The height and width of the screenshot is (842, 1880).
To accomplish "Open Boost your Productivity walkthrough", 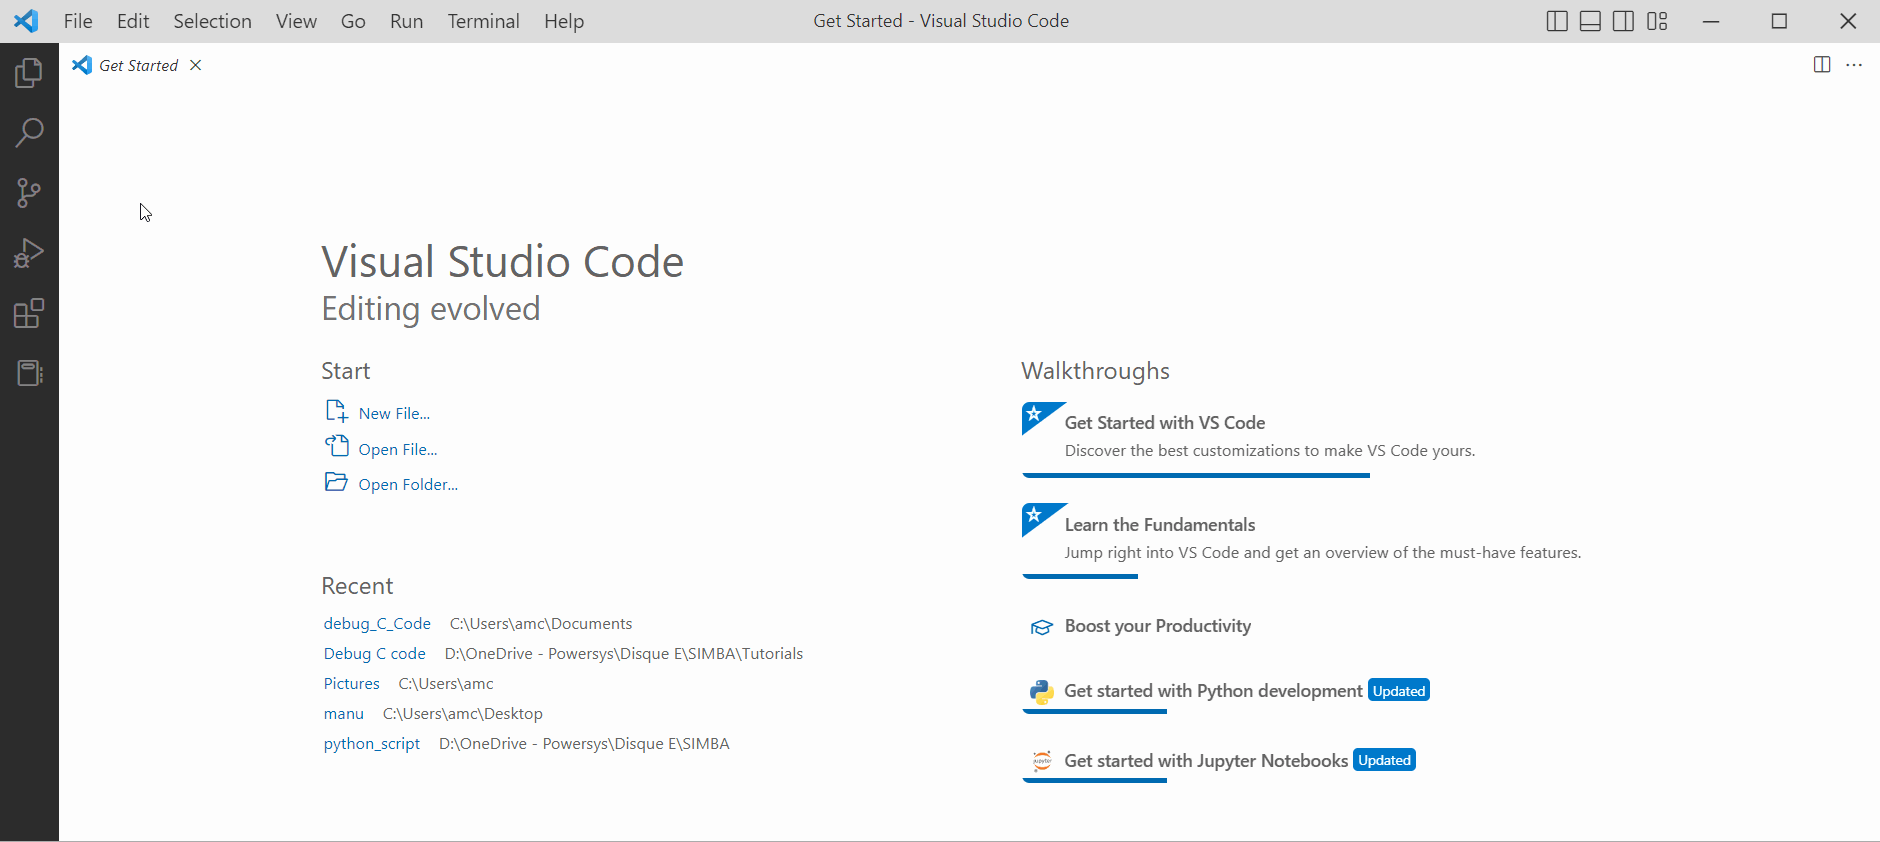I will coord(1158,626).
